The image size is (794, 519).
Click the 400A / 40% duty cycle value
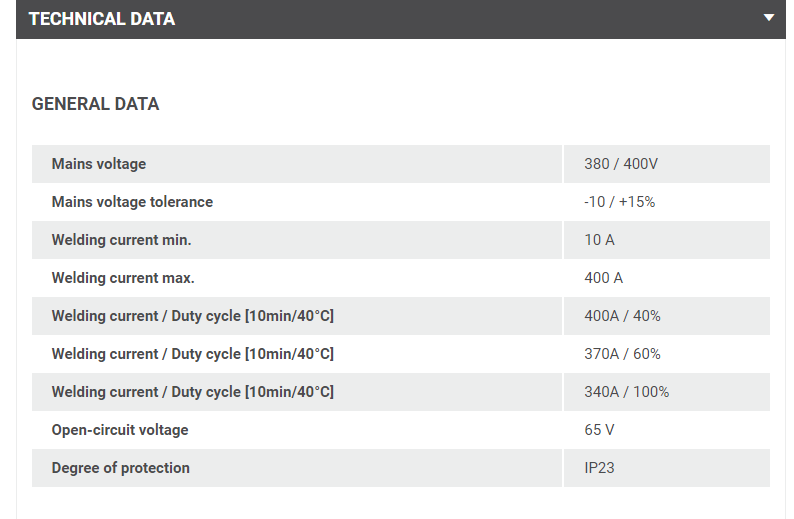(x=622, y=316)
